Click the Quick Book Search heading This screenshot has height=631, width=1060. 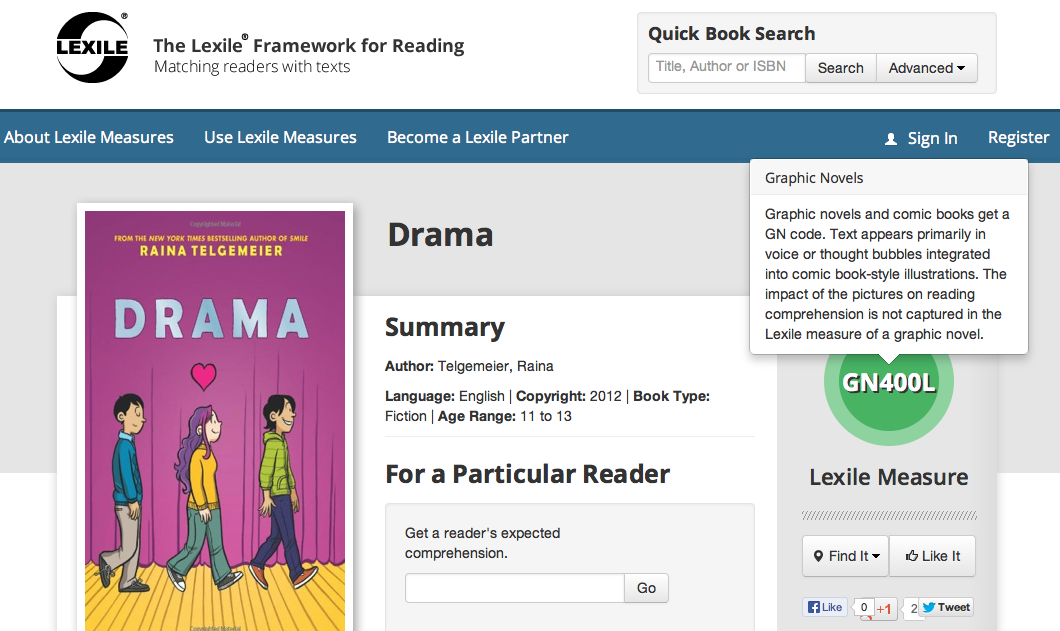coord(731,33)
